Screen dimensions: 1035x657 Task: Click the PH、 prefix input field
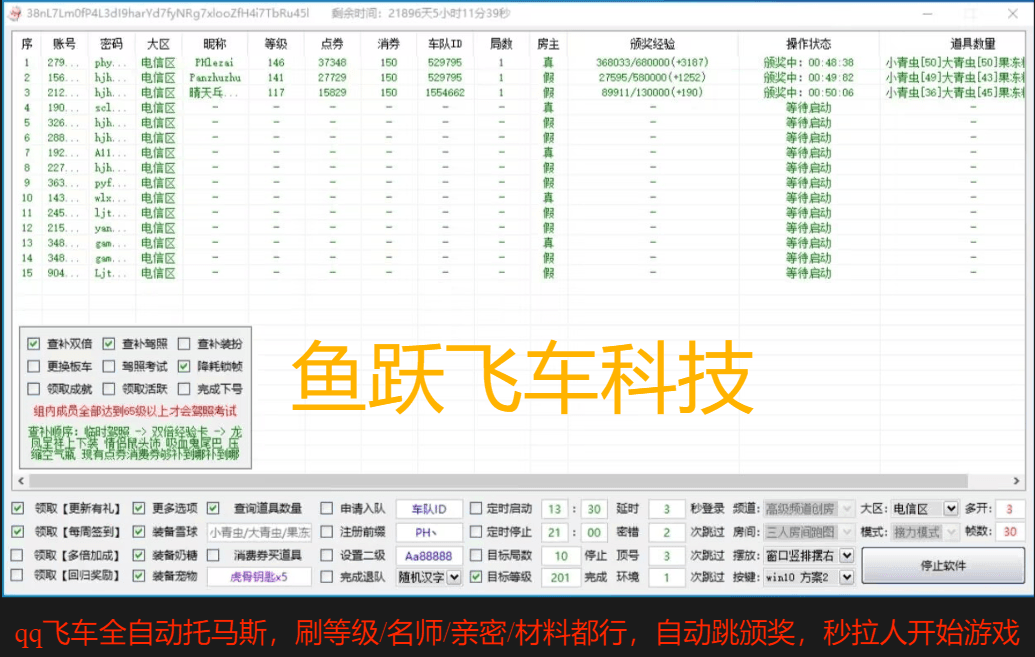pyautogui.click(x=429, y=532)
